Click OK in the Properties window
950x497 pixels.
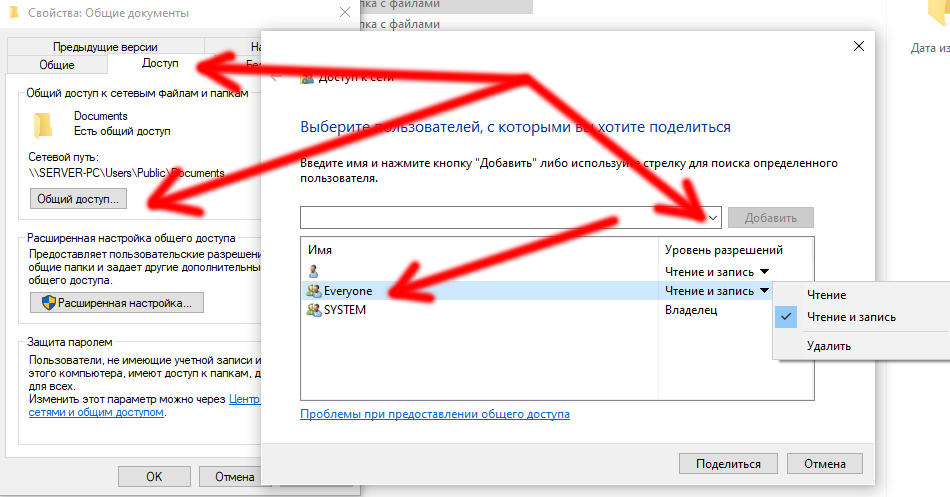(154, 477)
